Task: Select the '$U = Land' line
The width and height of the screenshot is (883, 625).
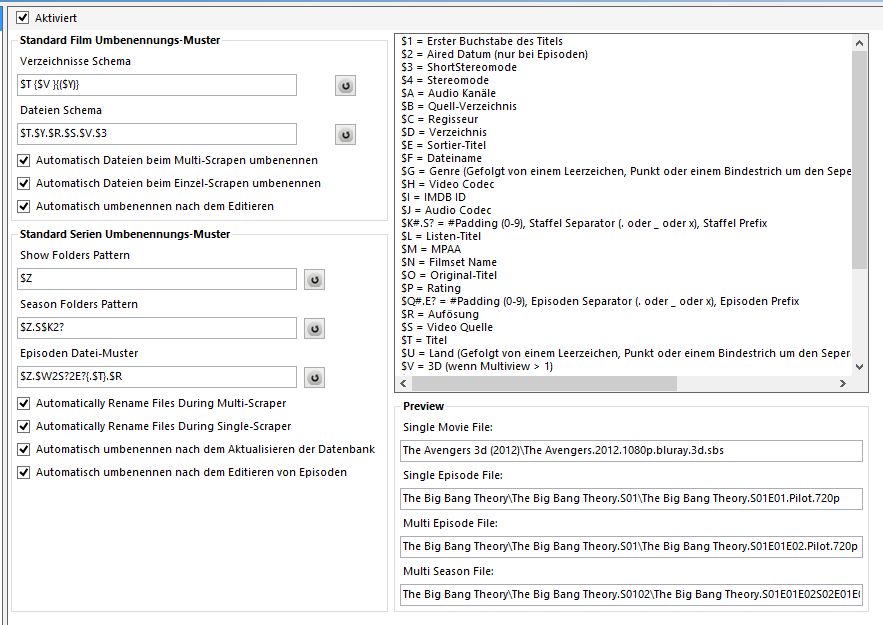Action: (x=626, y=353)
